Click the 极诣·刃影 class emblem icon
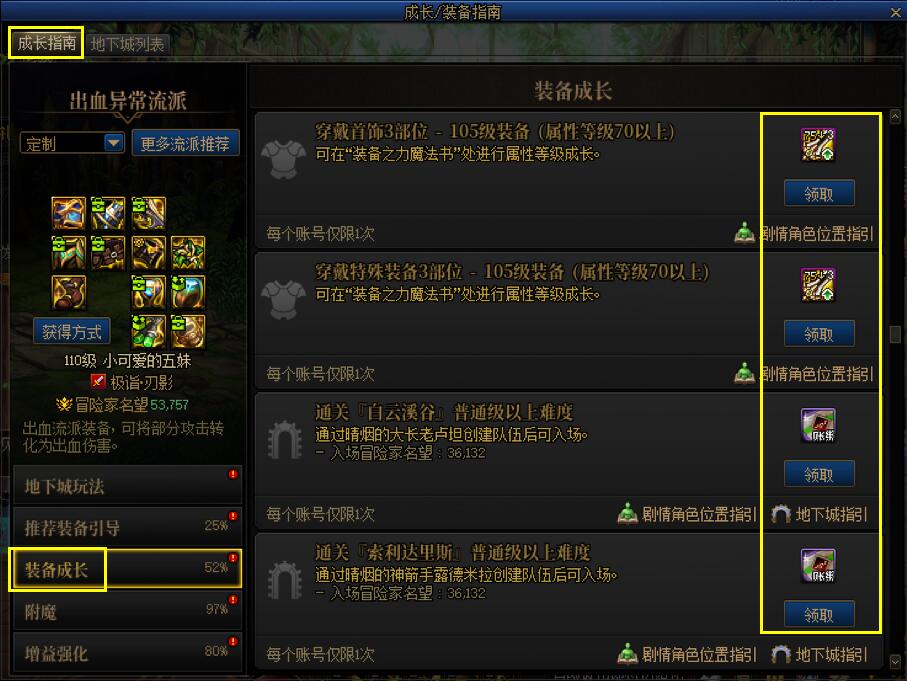Viewport: 907px width, 681px height. pos(98,382)
